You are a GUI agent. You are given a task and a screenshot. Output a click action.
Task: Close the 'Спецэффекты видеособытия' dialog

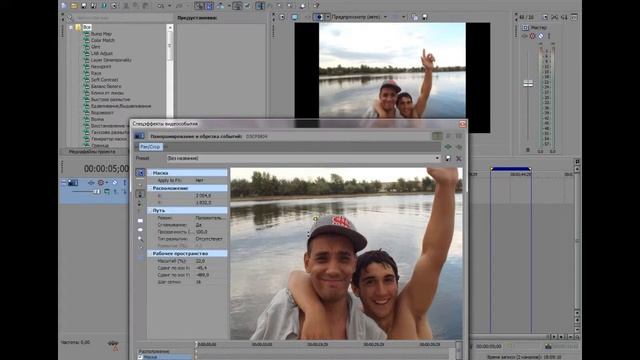[462, 124]
